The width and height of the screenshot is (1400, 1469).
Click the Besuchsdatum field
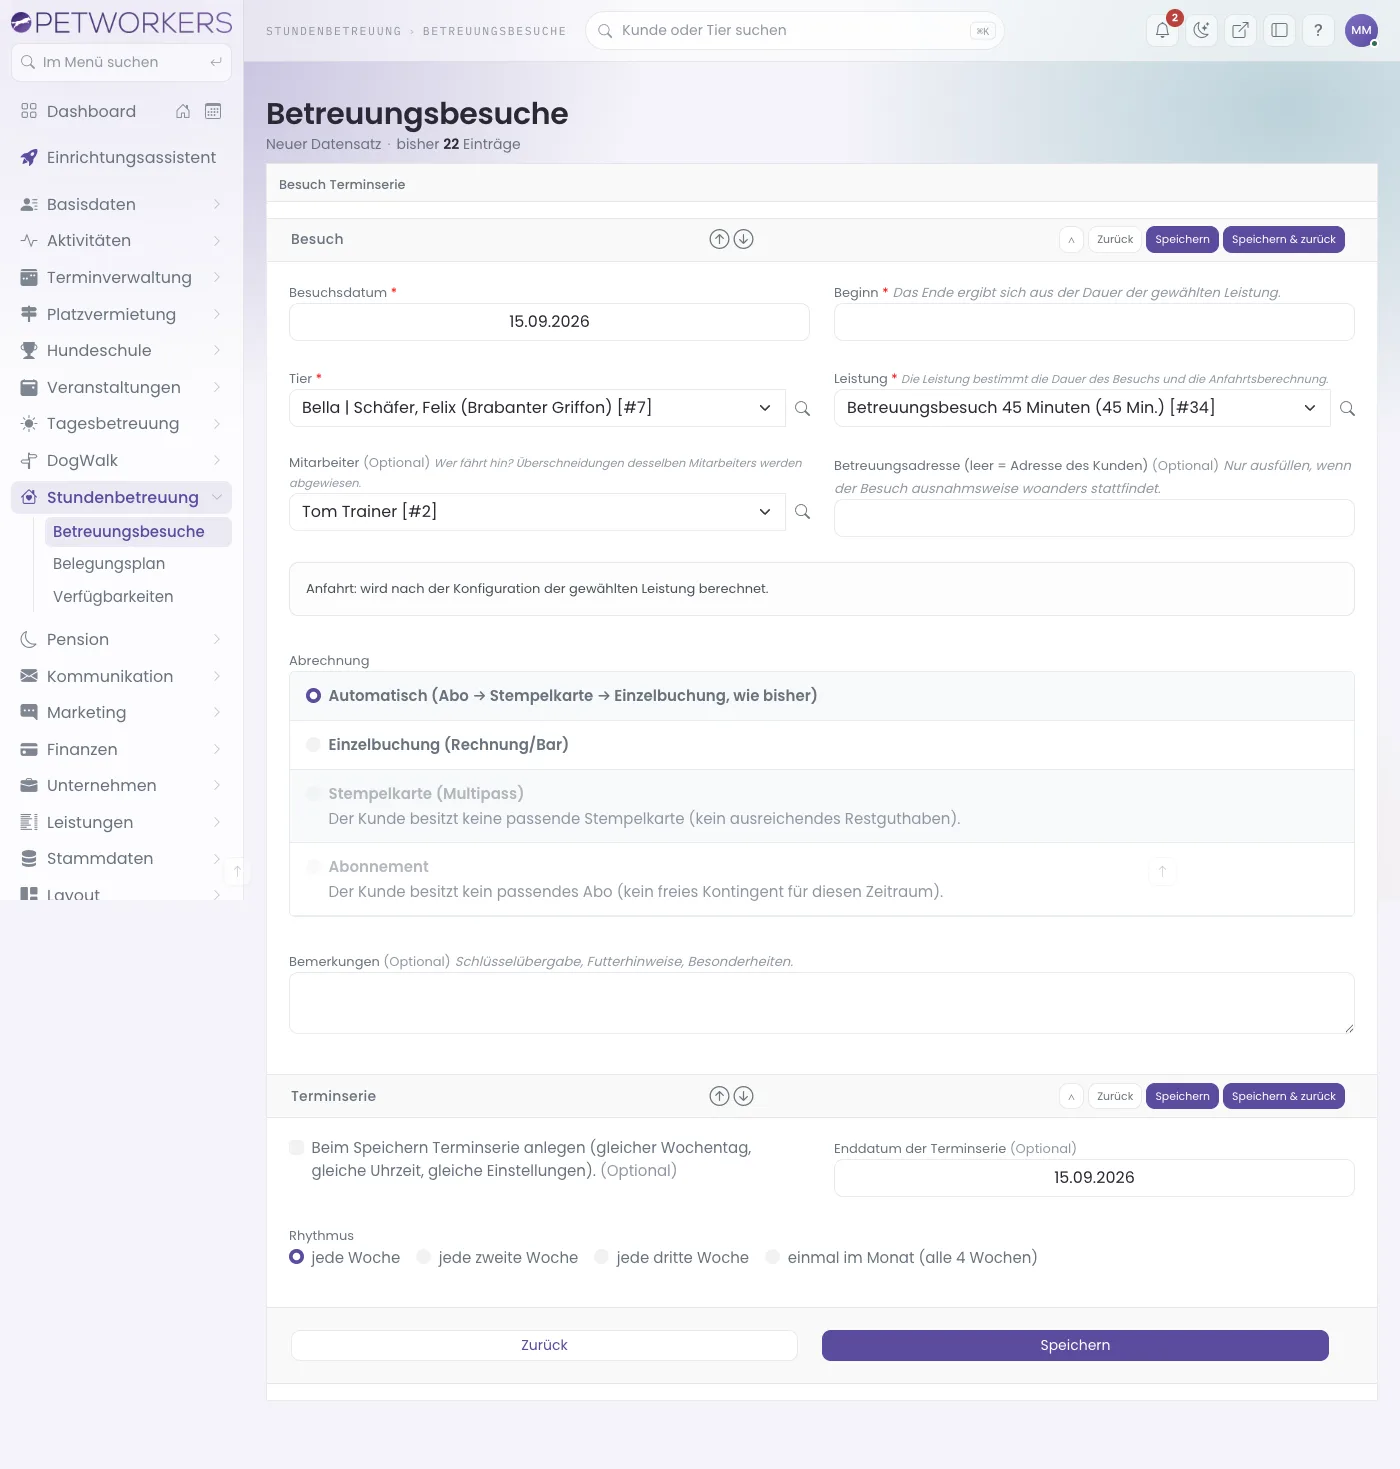549,322
